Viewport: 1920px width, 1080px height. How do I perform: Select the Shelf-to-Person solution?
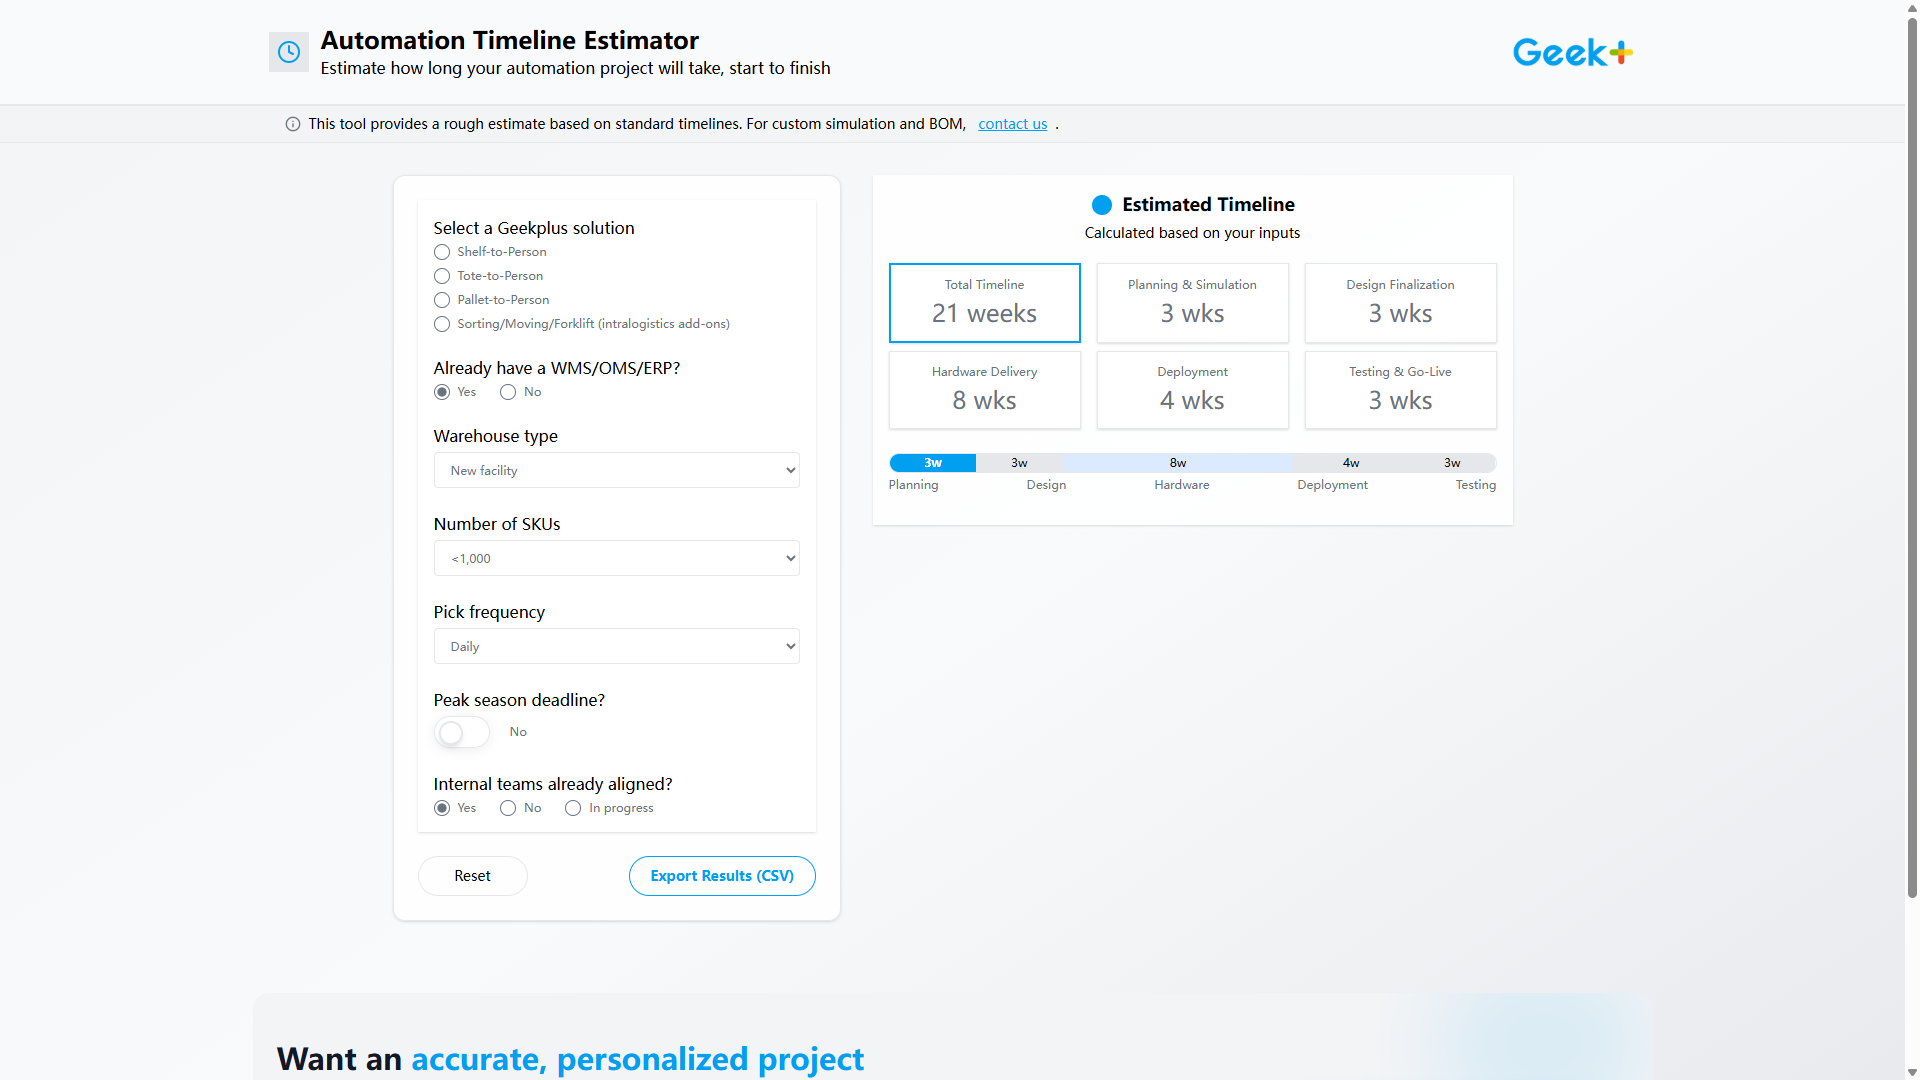[x=441, y=252]
